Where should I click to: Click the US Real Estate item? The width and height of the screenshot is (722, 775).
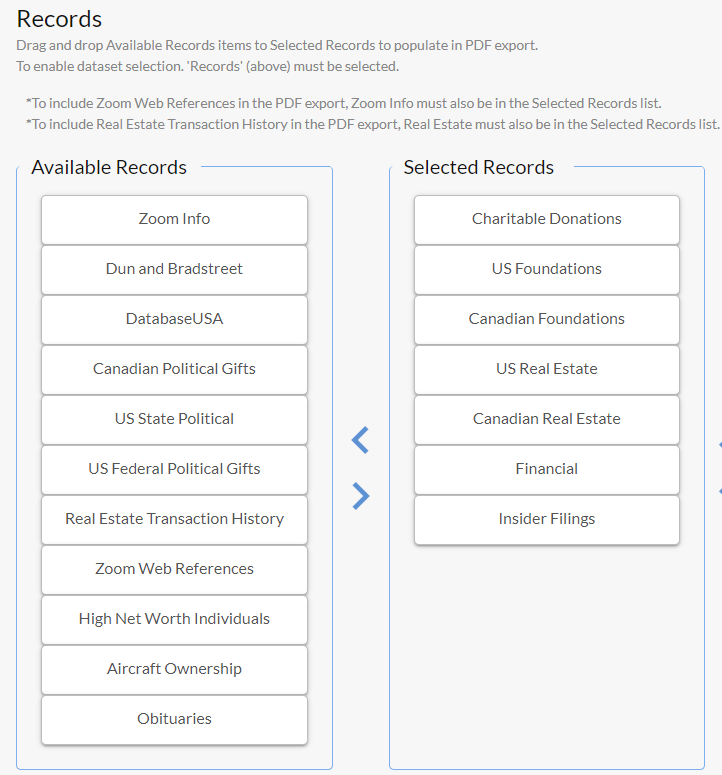(x=547, y=369)
